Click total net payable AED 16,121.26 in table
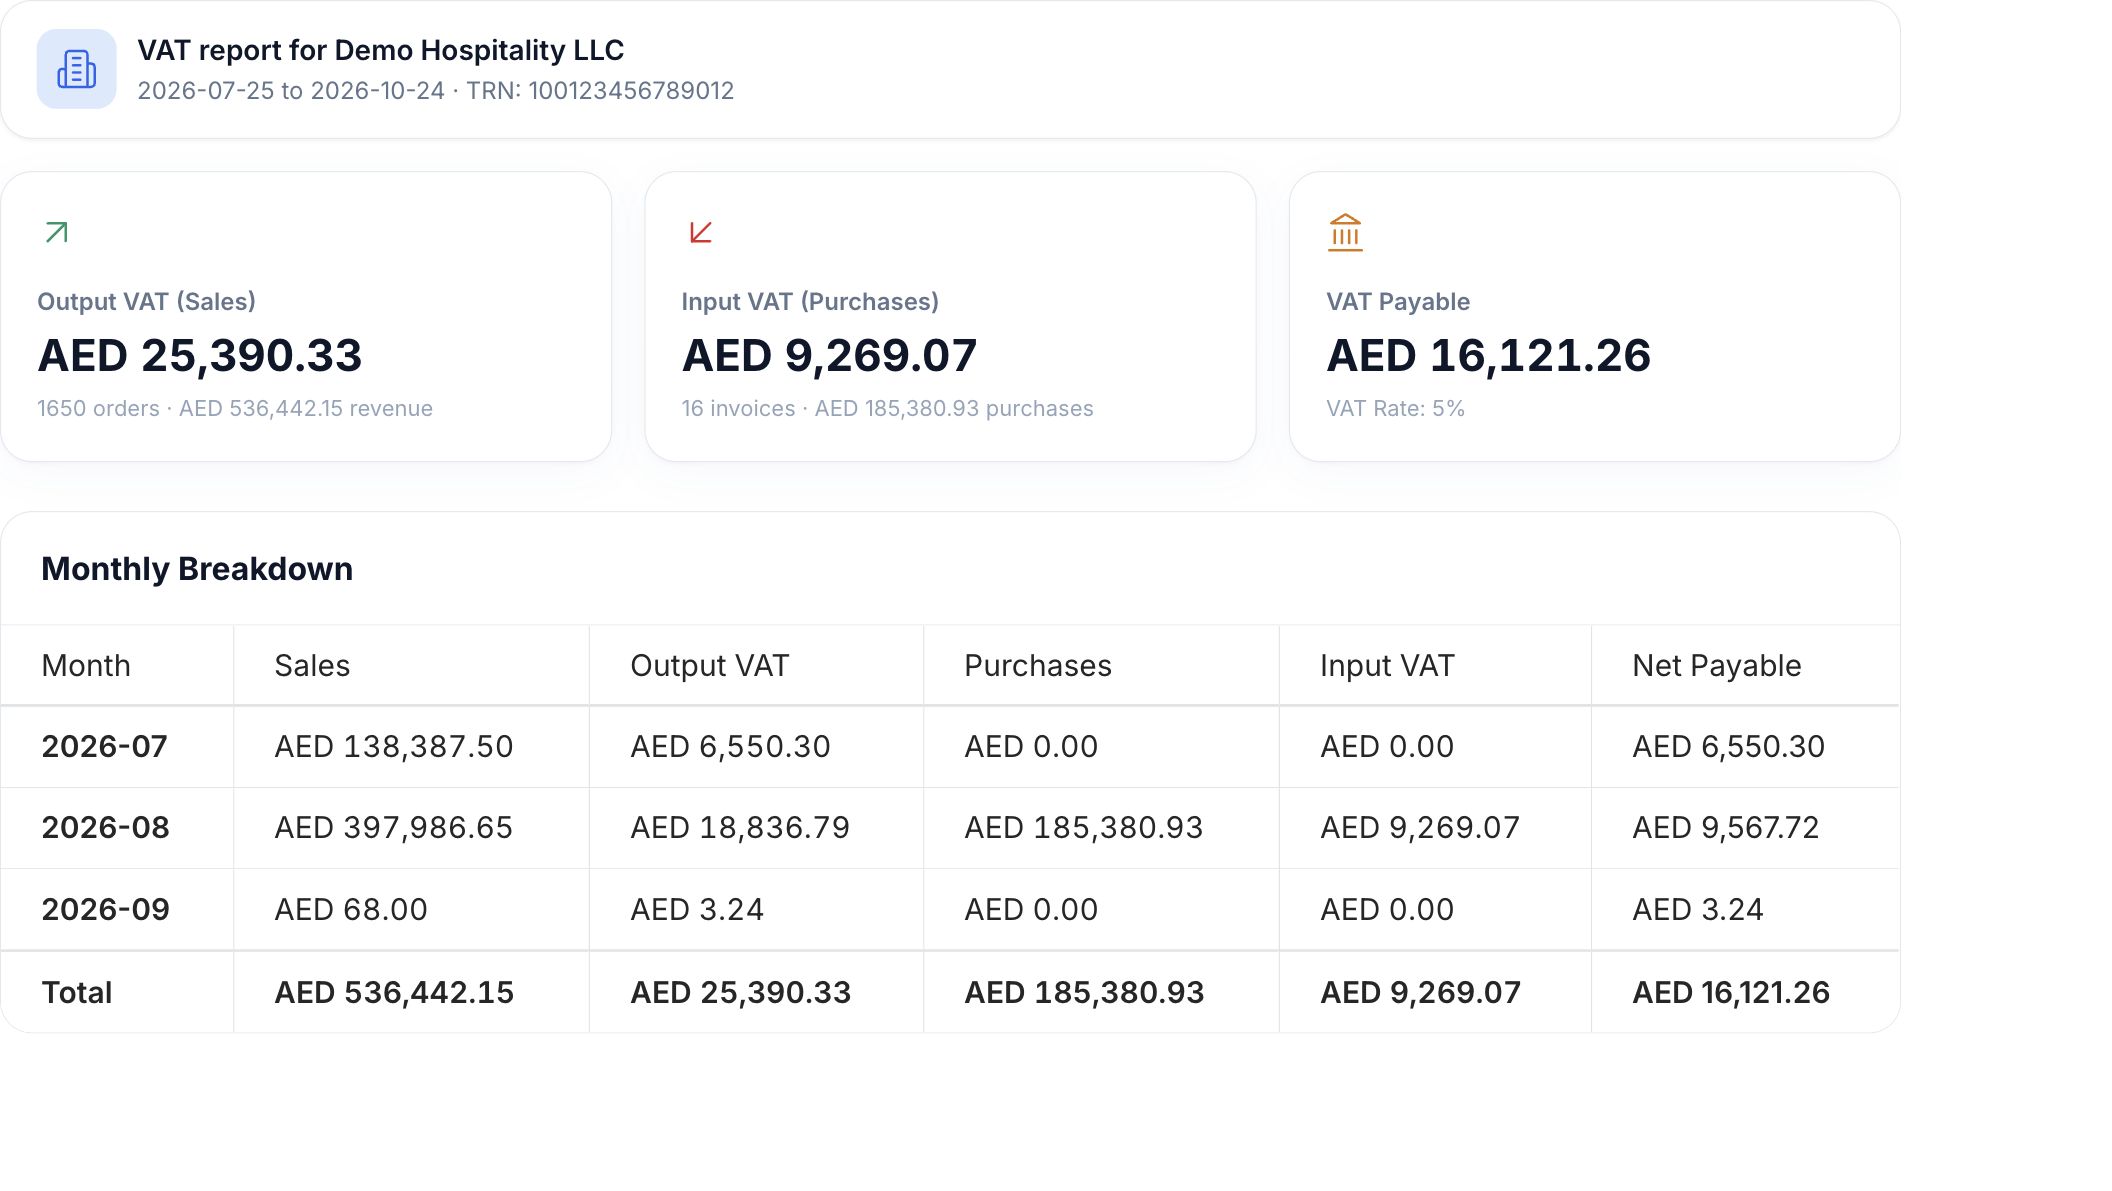The image size is (2112, 1191). click(x=1731, y=993)
